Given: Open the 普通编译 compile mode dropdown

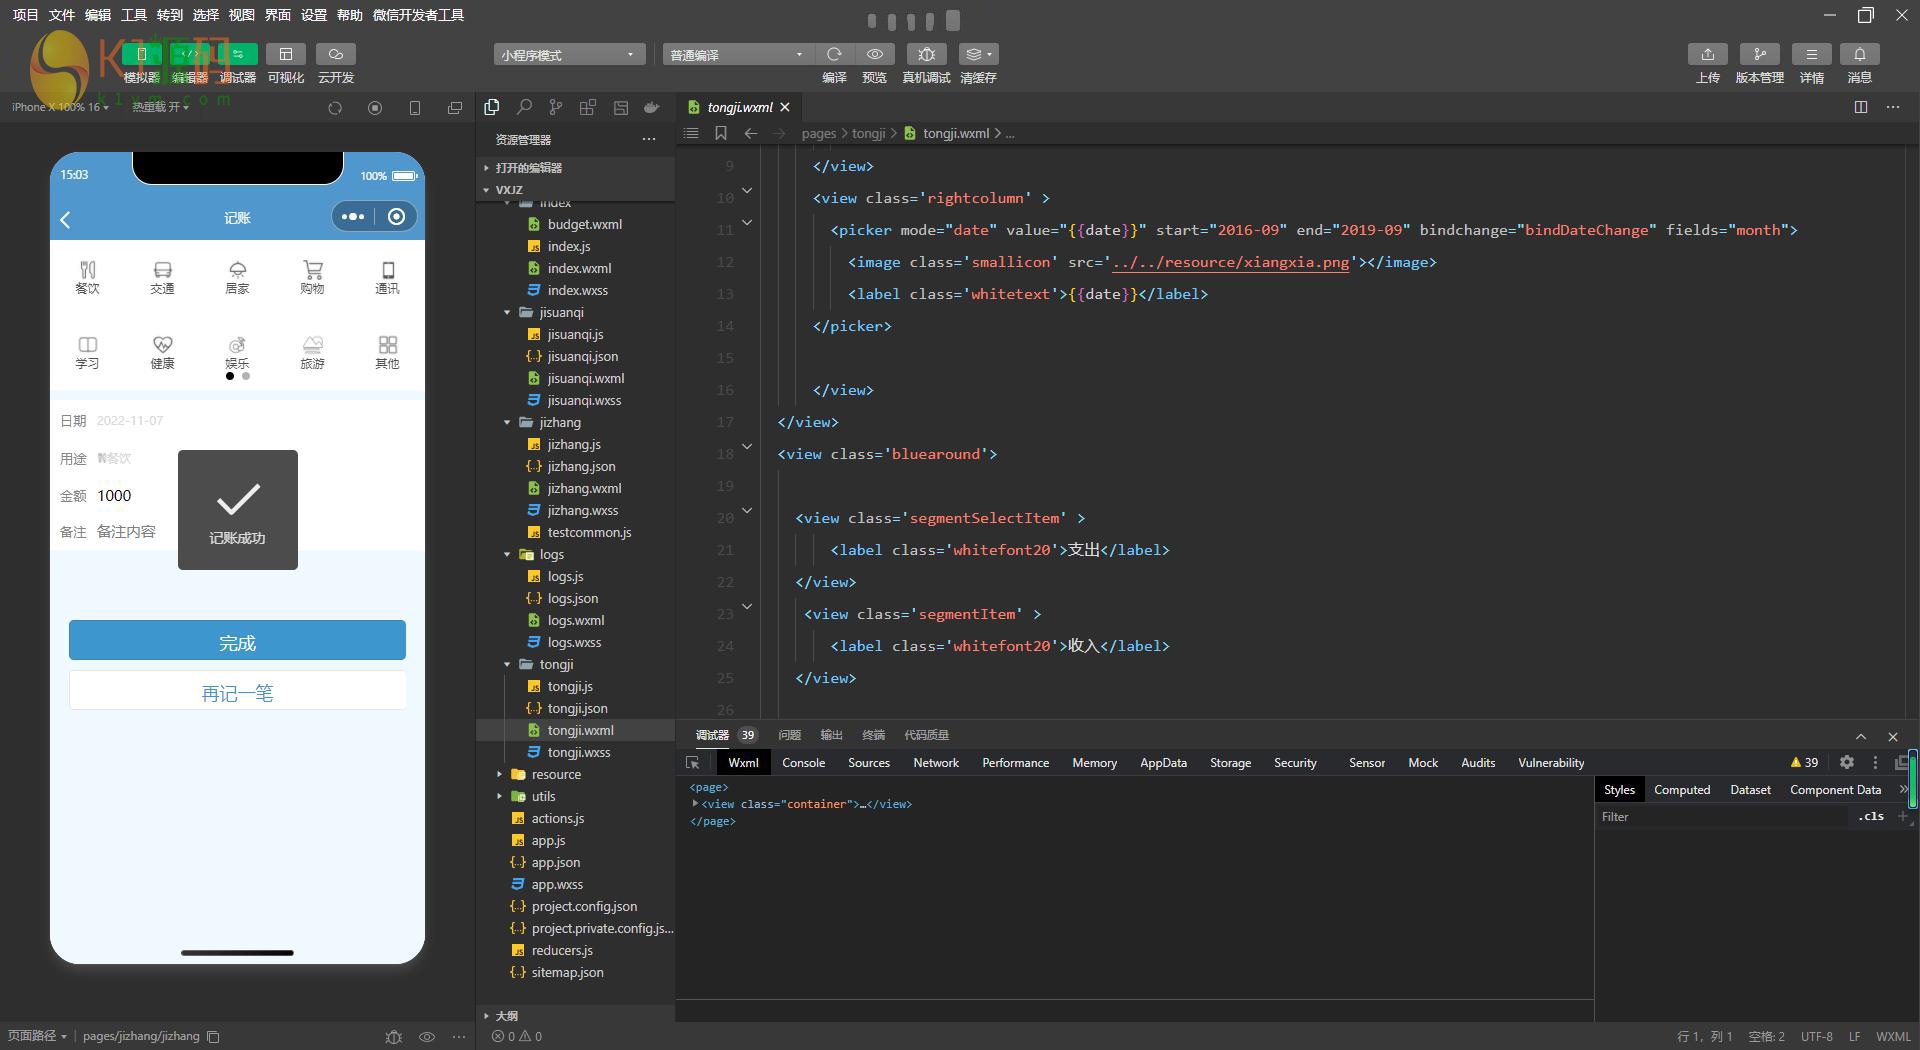Looking at the screenshot, I should [737, 55].
